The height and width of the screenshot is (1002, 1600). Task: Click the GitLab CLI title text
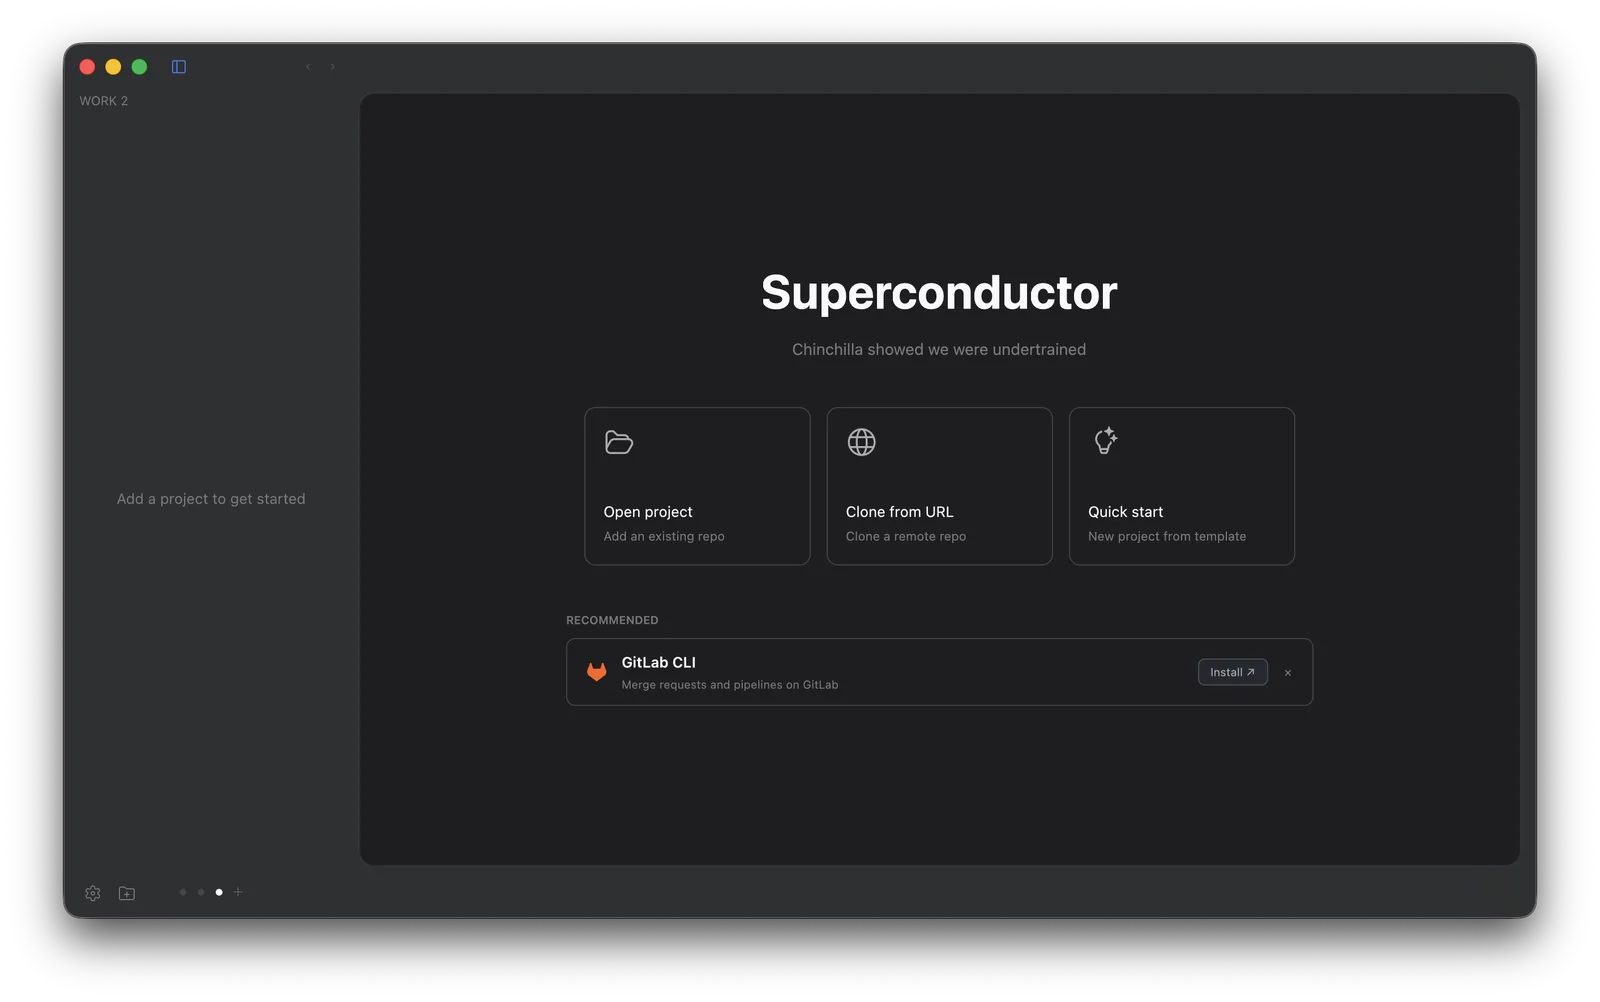(659, 662)
